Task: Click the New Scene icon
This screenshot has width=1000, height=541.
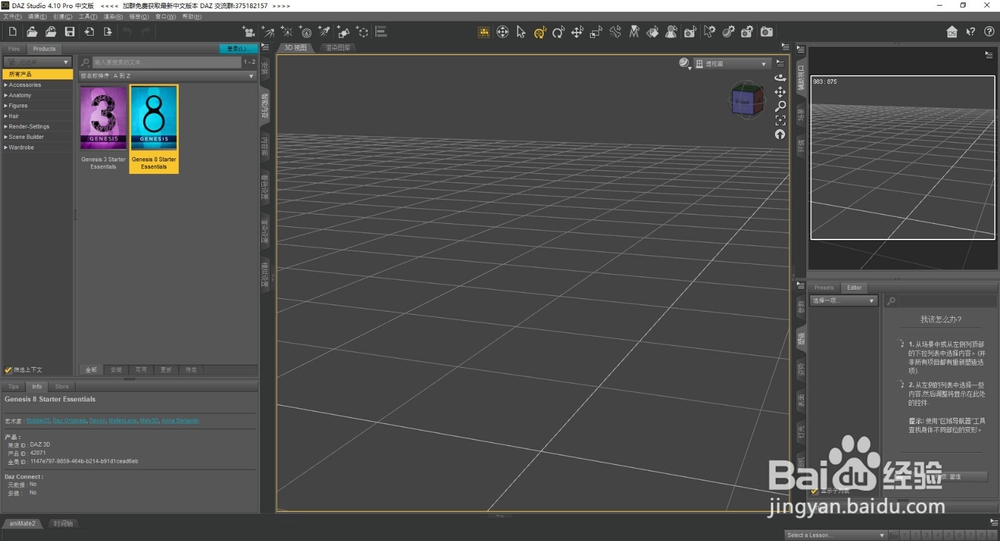Action: [13, 32]
